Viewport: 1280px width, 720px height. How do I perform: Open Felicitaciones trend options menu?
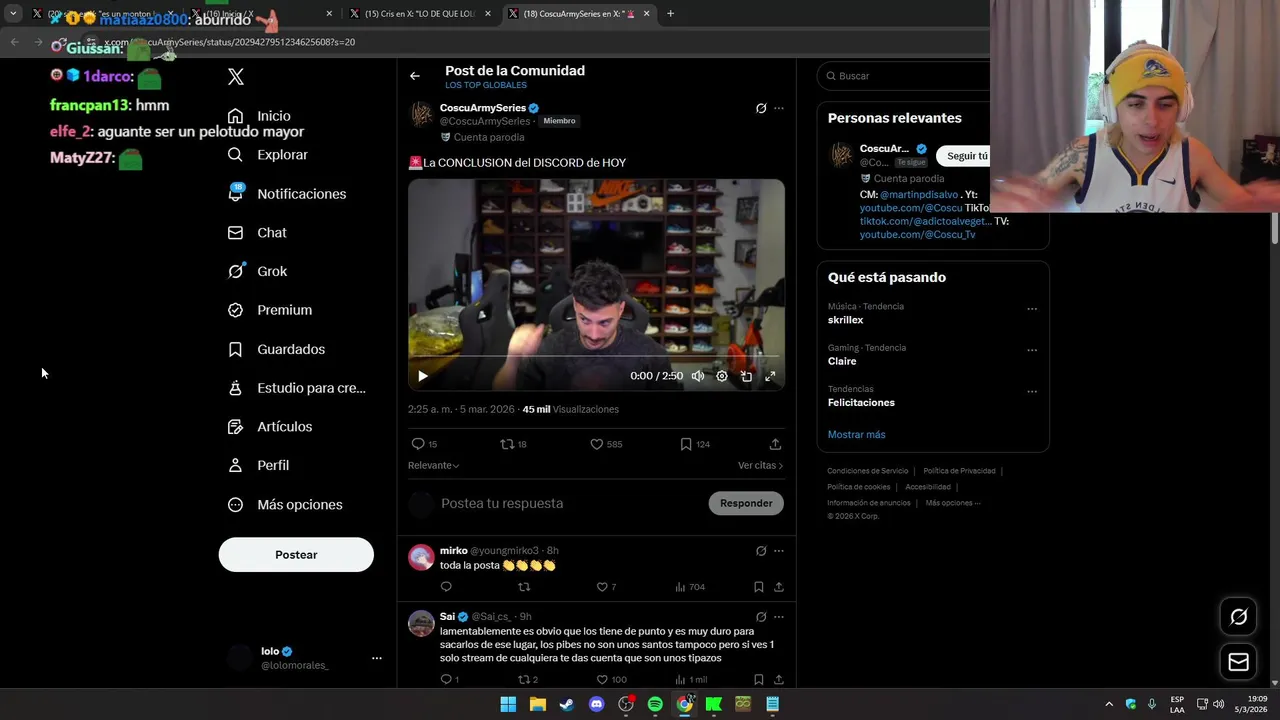tap(1032, 392)
